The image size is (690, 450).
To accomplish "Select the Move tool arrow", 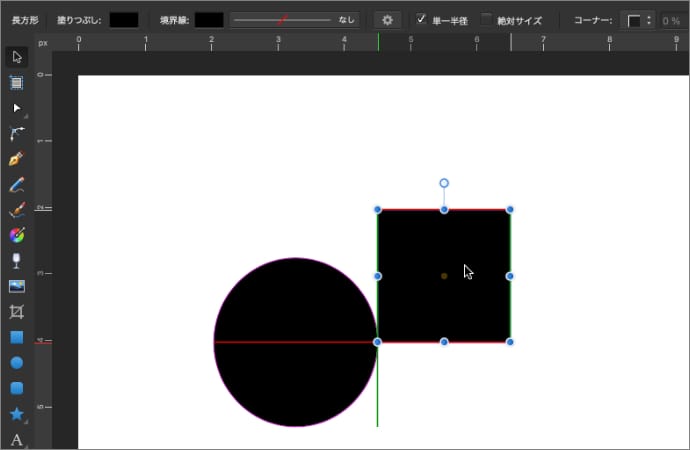I will tap(17, 56).
